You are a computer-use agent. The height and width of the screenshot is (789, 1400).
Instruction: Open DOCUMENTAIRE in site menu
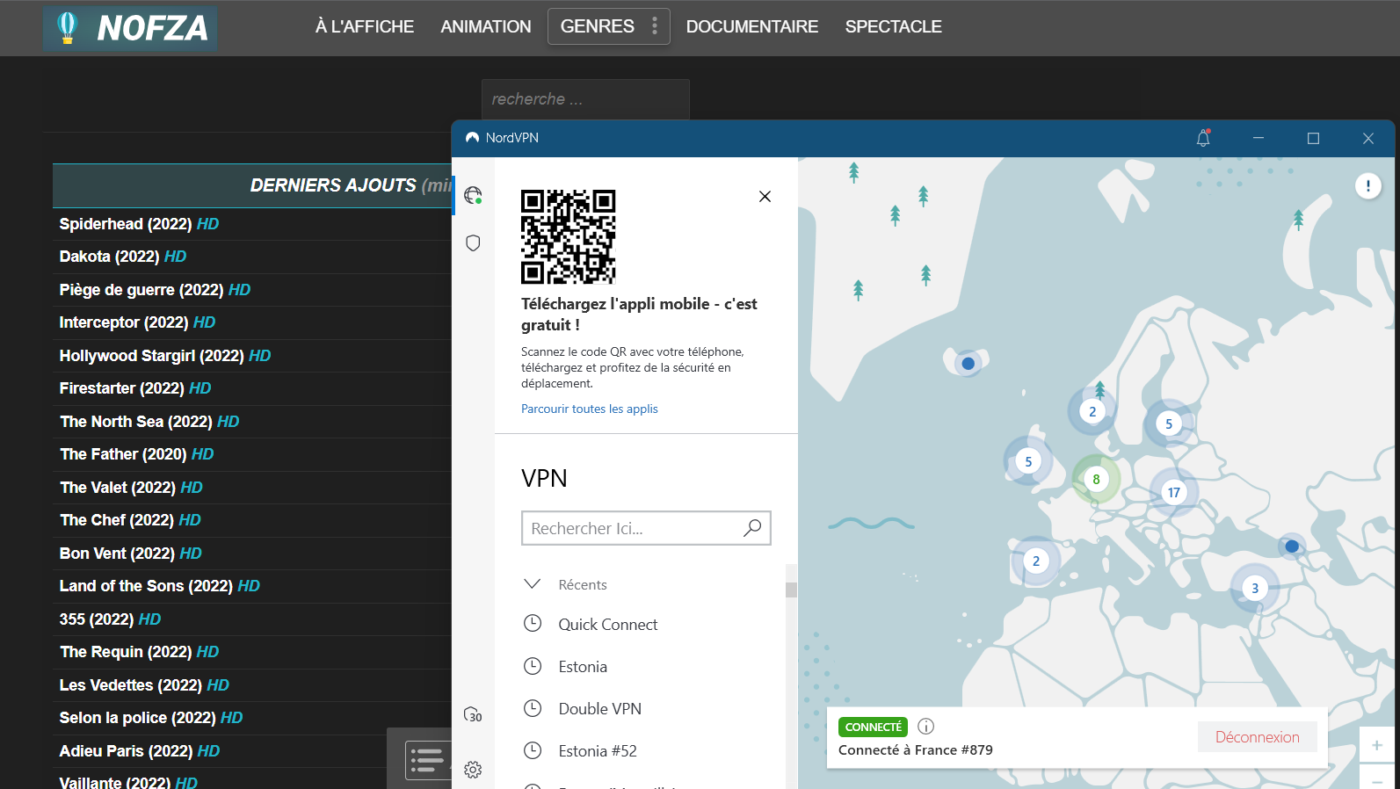click(x=752, y=27)
